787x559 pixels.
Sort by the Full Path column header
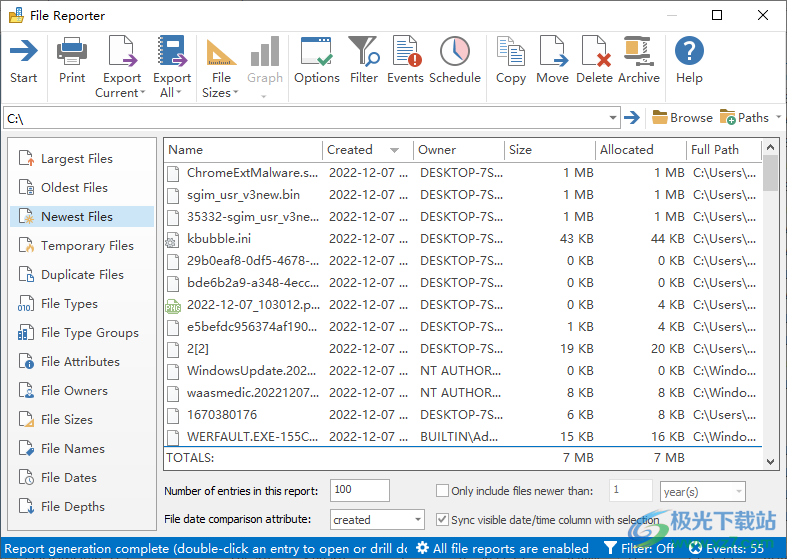tap(724, 150)
